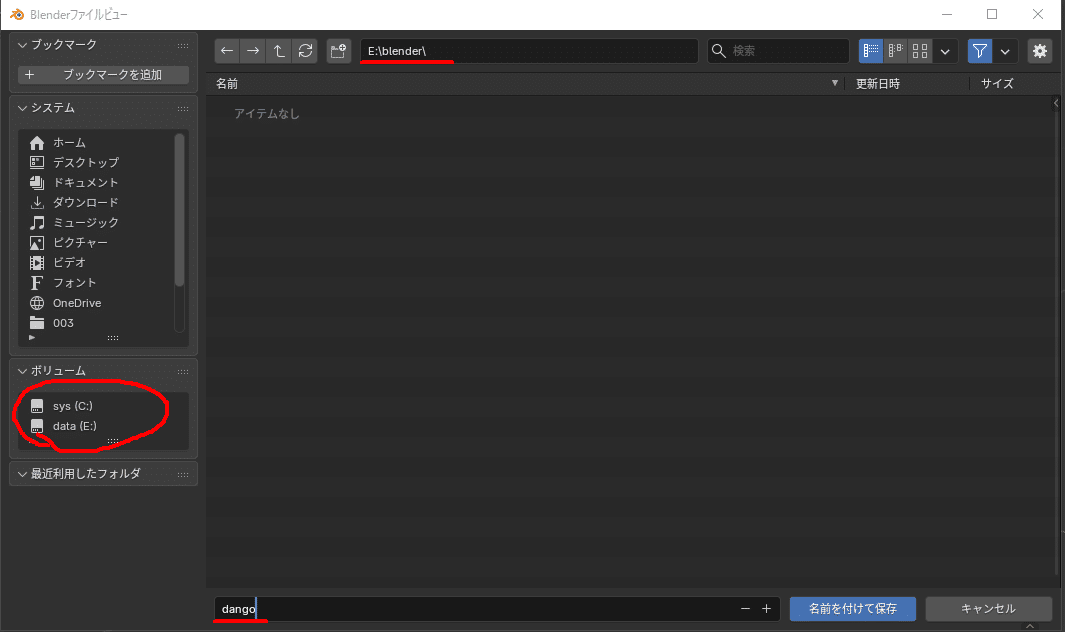
Task: Click the E:\blender\ path field
Action: point(529,51)
